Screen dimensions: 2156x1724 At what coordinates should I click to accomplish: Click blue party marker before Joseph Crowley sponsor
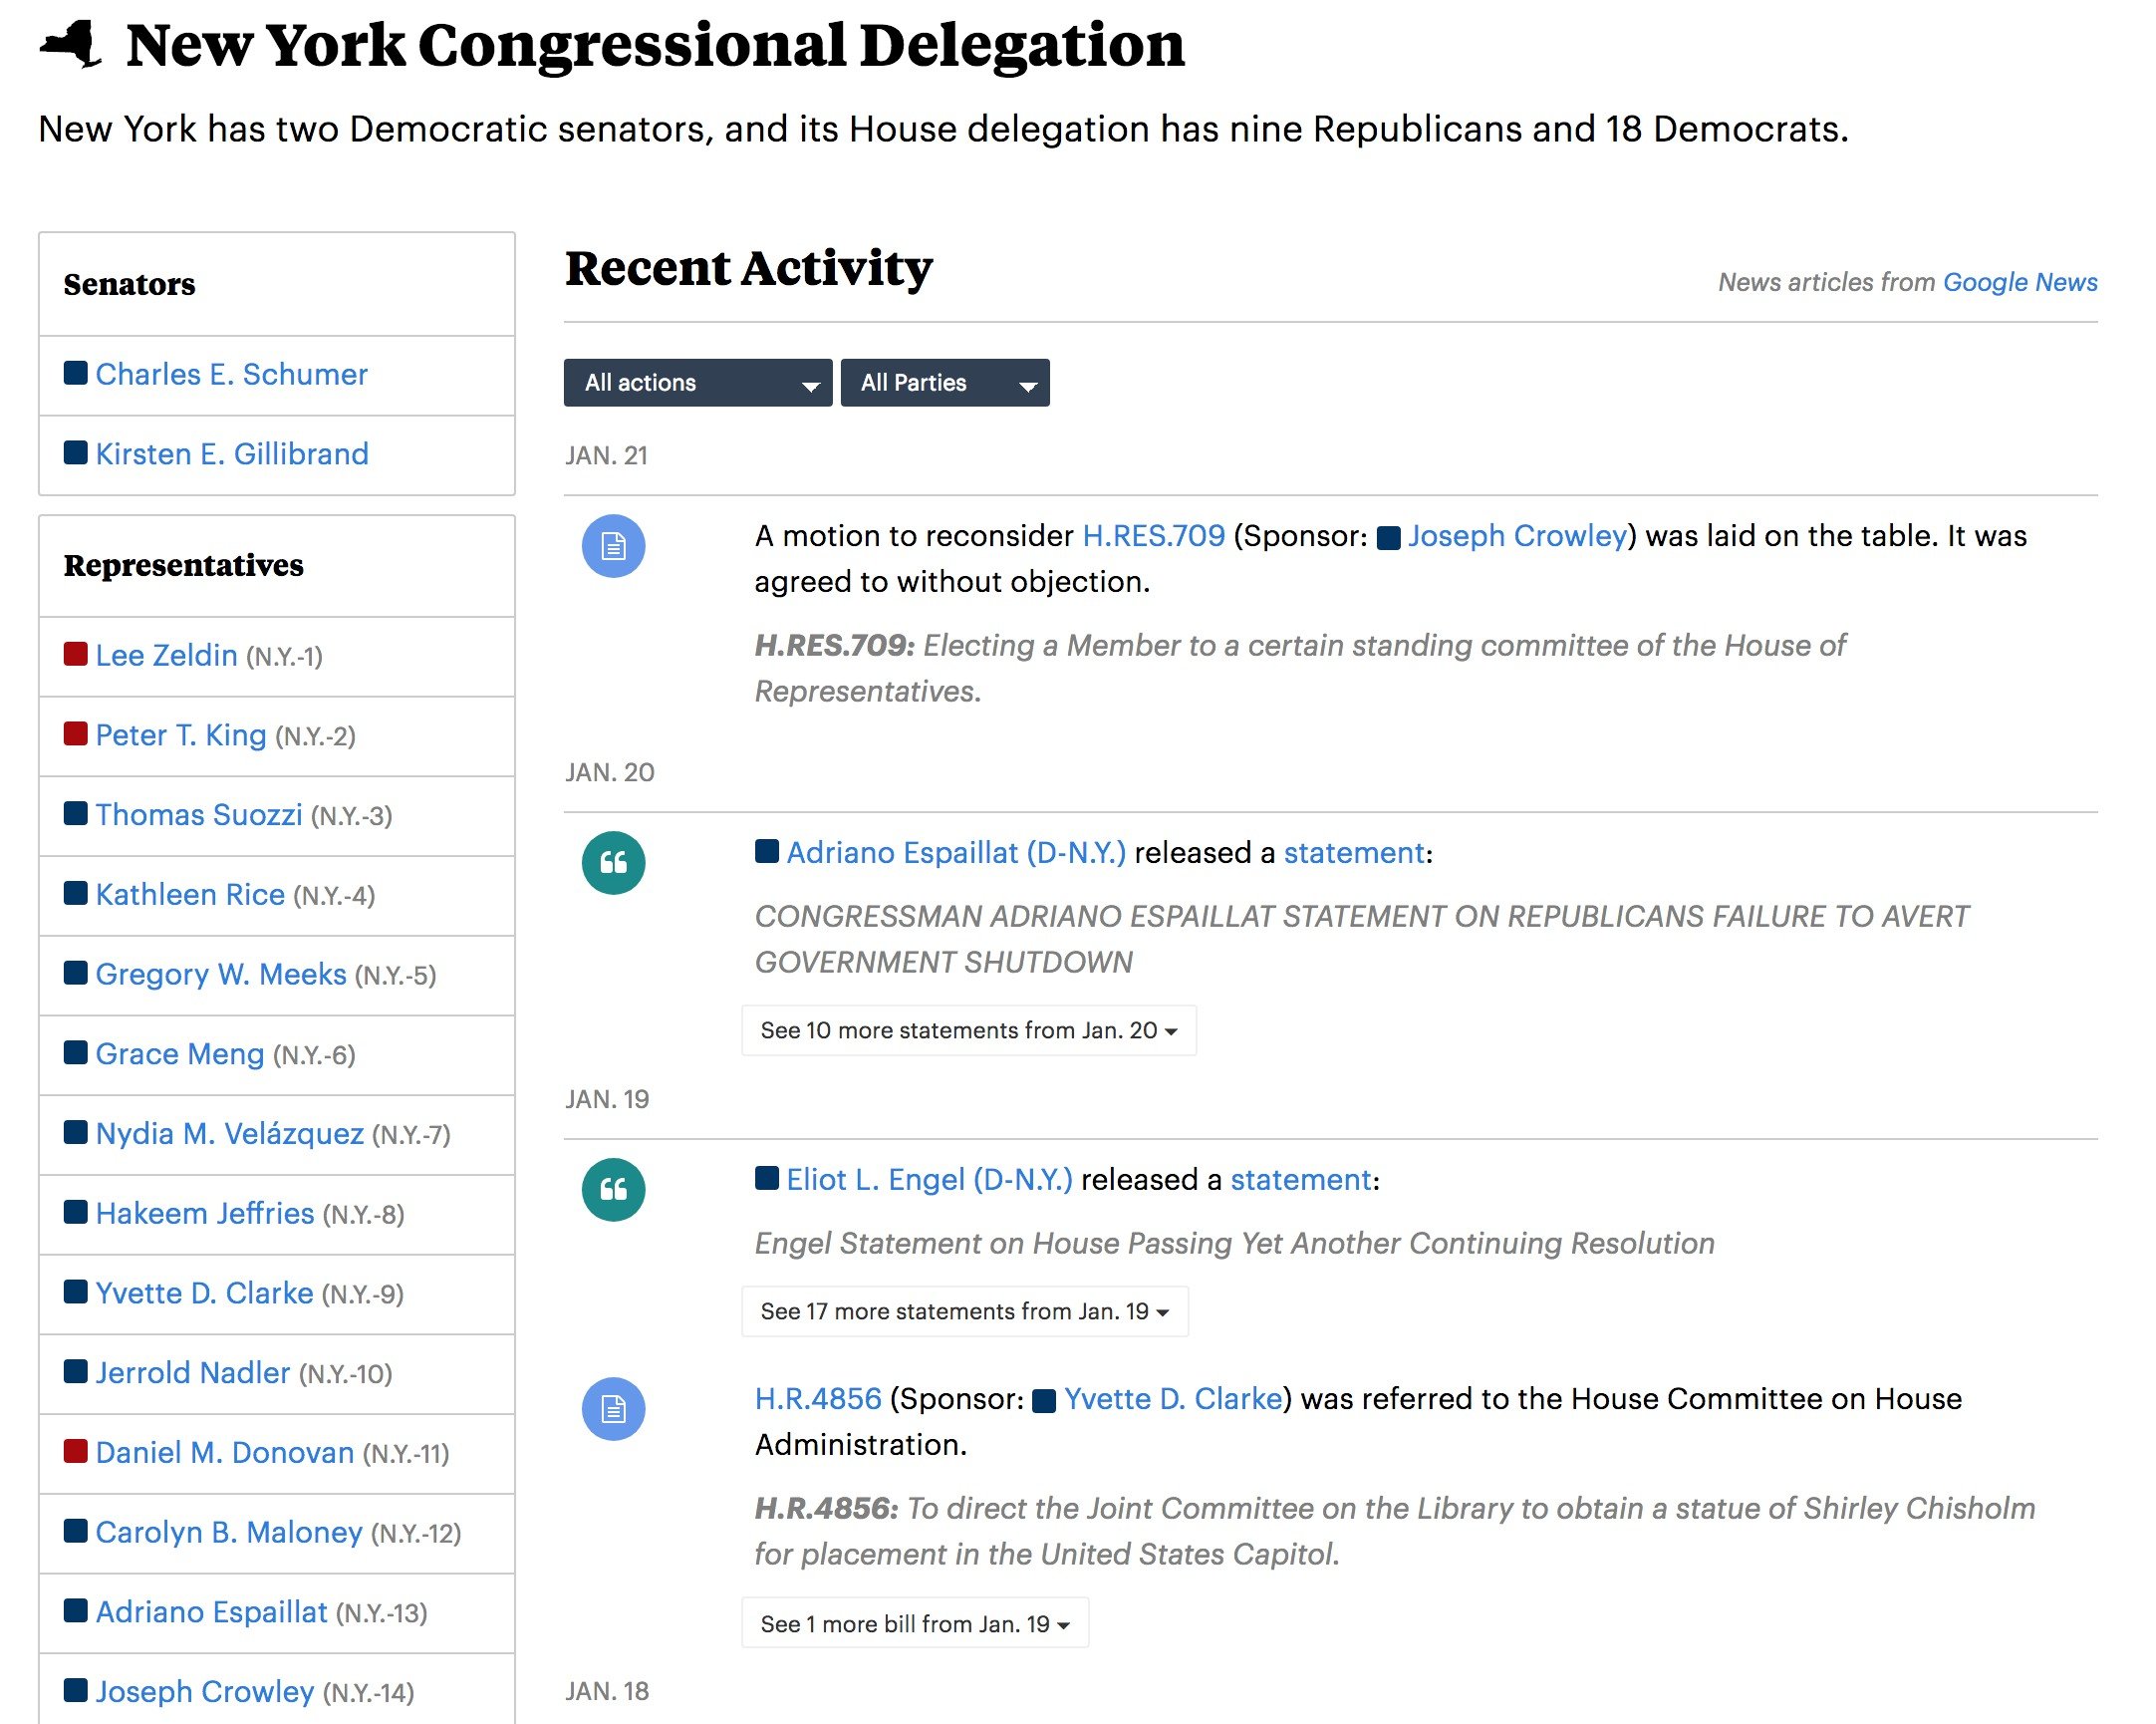click(x=1388, y=538)
